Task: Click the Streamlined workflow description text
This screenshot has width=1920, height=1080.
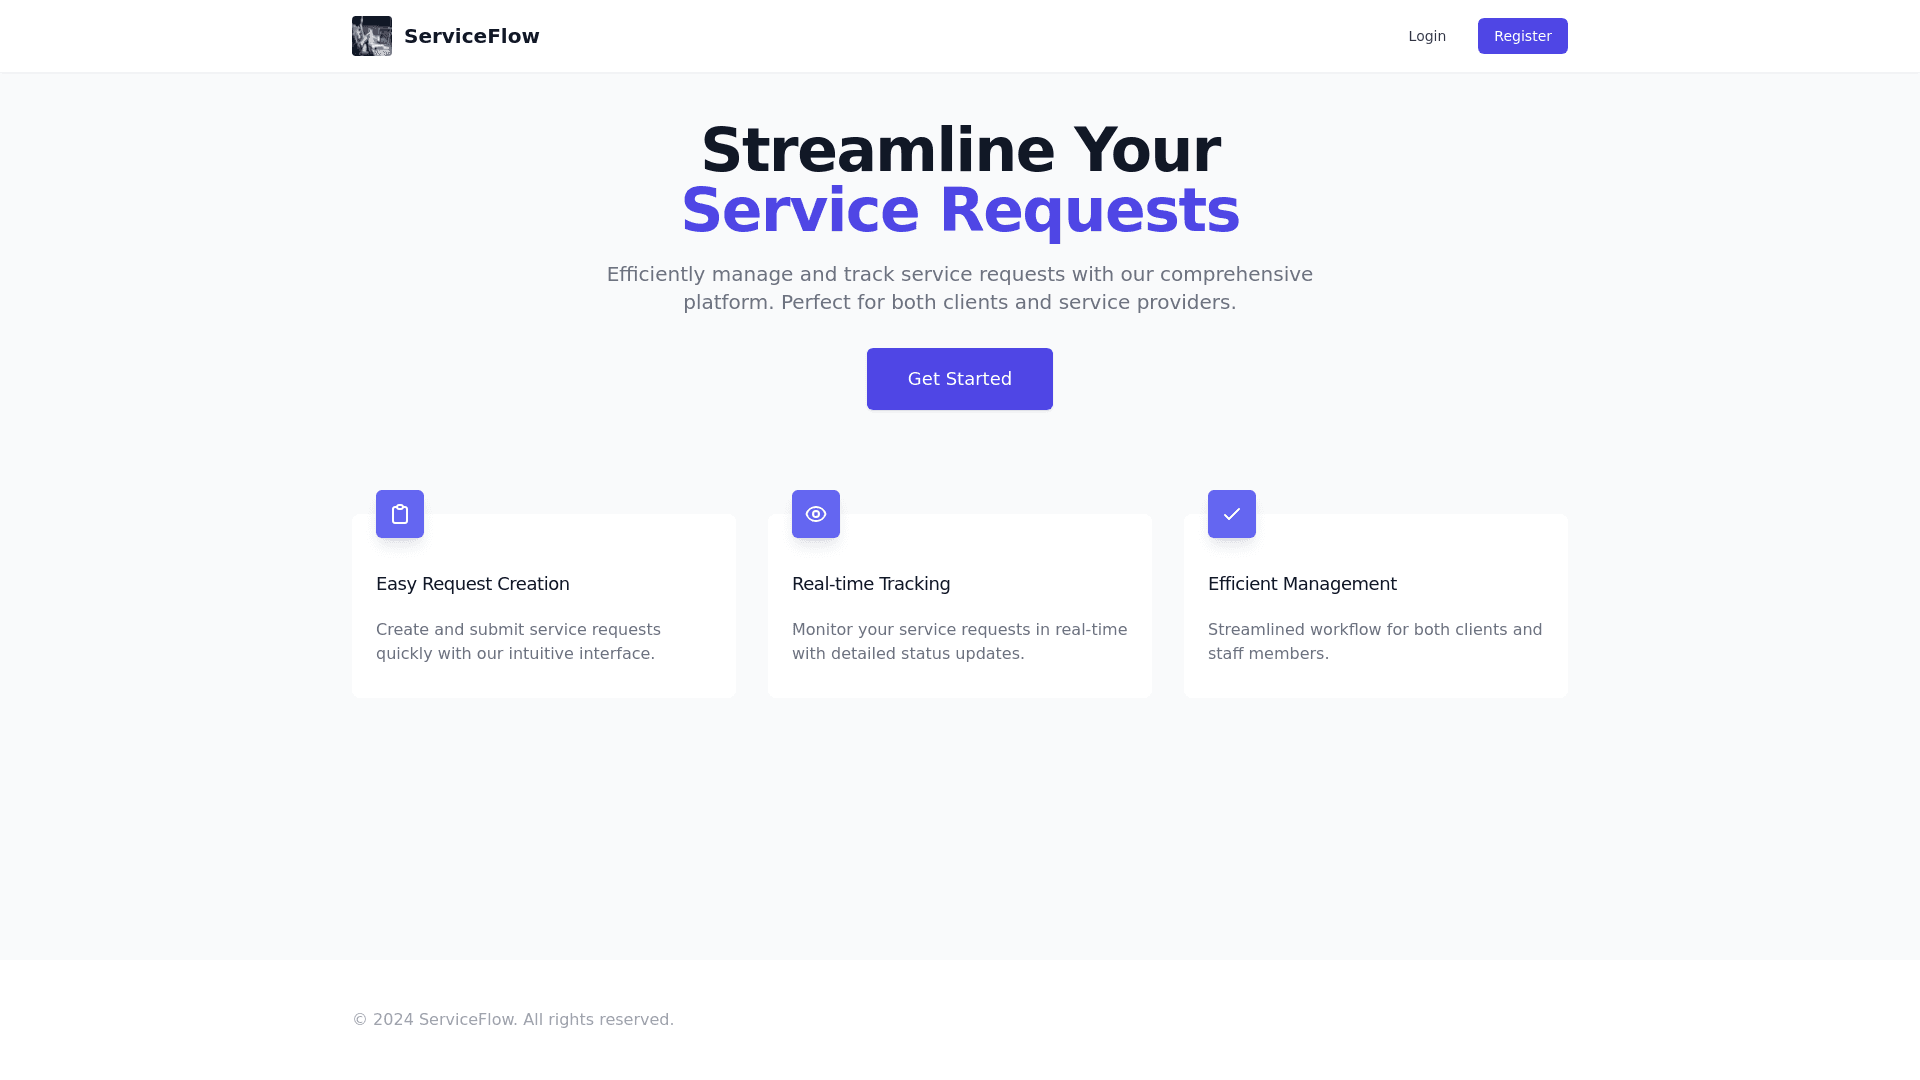Action: point(1374,641)
